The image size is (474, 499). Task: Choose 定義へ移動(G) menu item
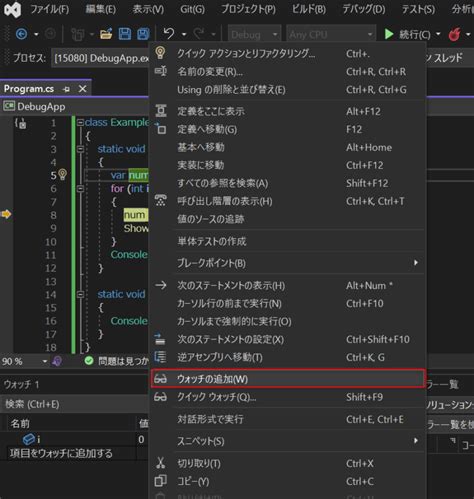coord(287,129)
